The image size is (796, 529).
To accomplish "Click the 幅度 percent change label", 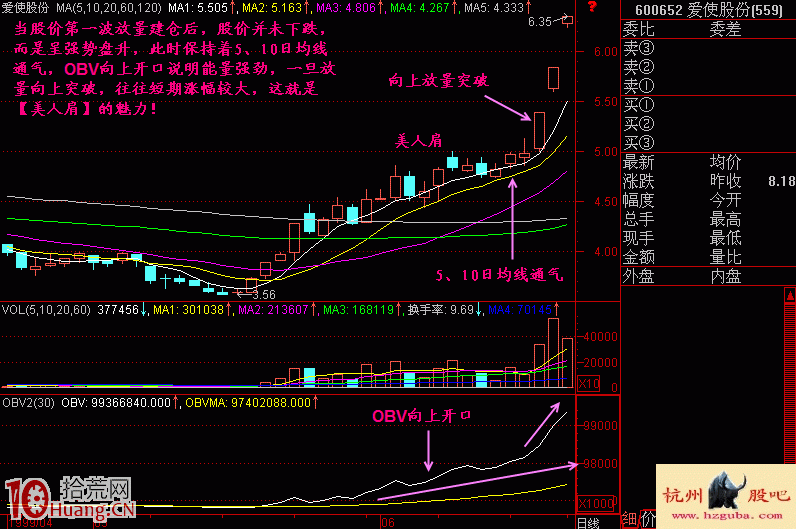I will 639,201.
